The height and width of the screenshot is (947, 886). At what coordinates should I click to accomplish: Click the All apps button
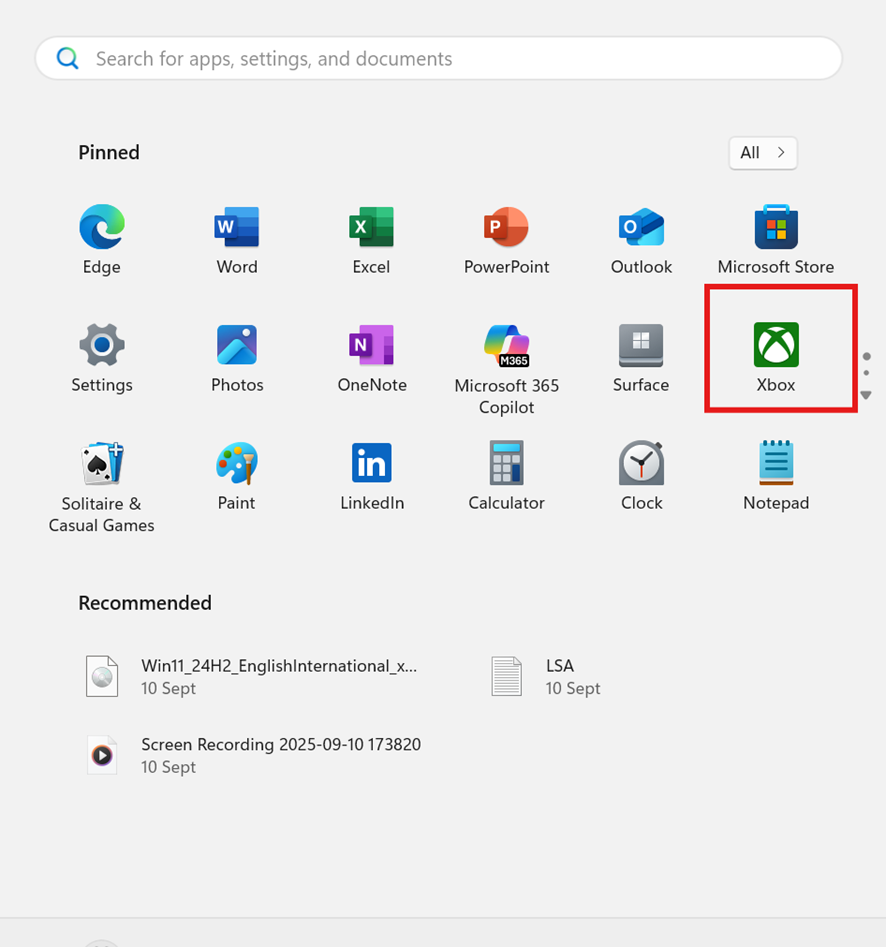762,153
